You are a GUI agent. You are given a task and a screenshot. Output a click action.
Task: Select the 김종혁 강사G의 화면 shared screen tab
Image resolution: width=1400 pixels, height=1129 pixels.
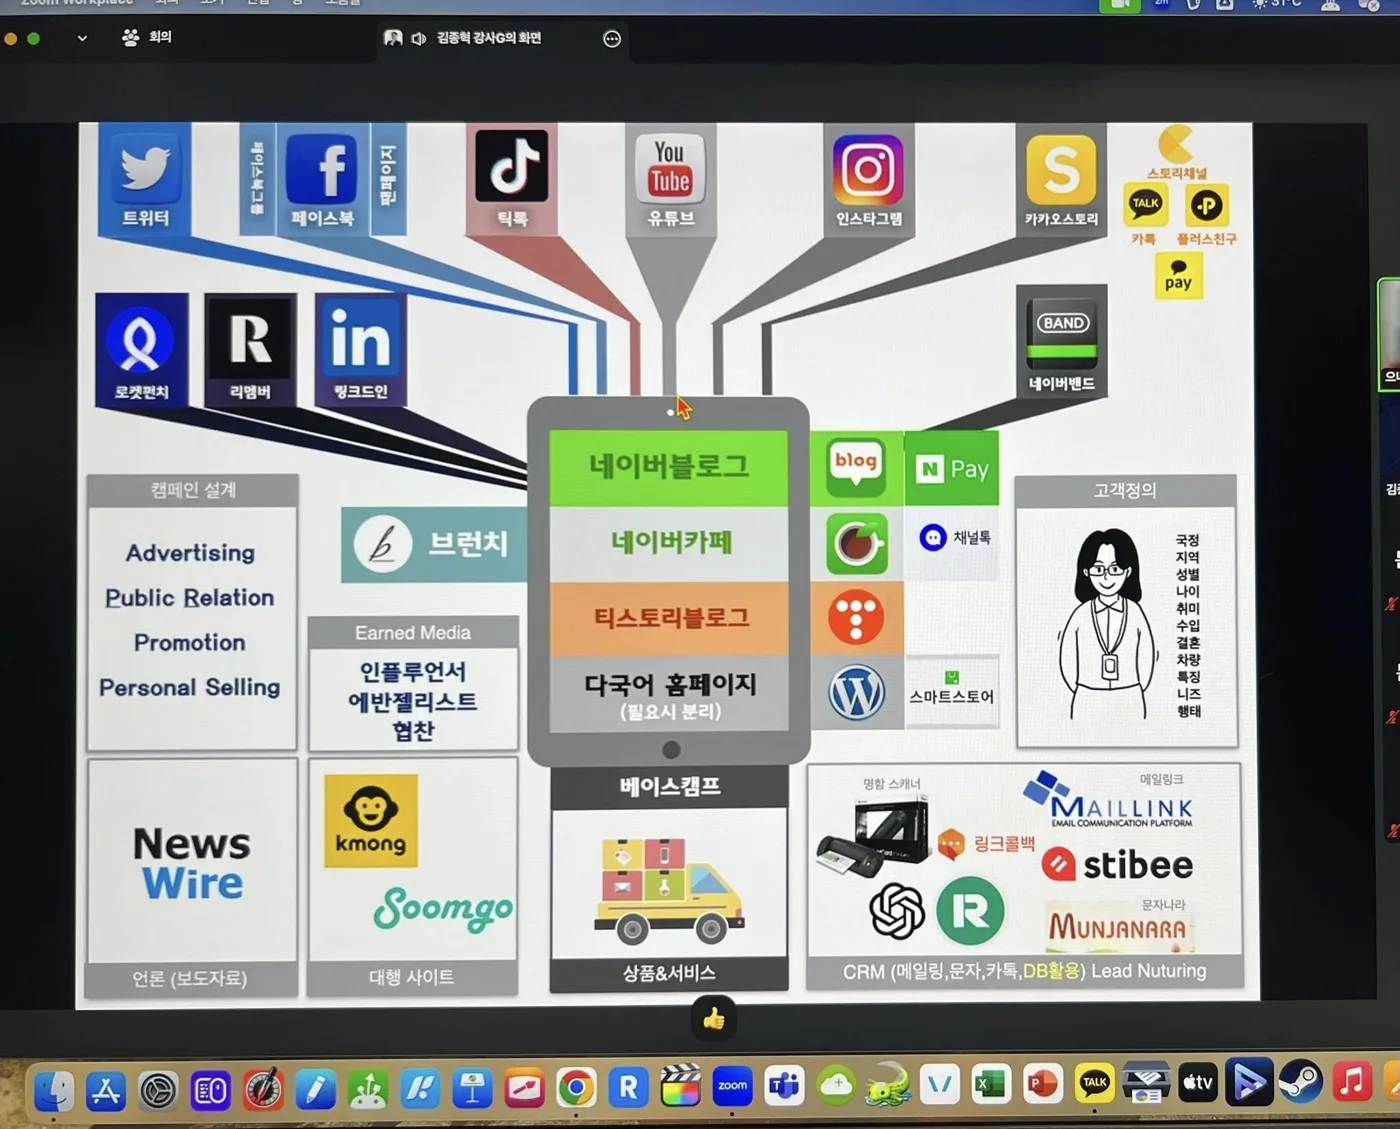point(488,38)
